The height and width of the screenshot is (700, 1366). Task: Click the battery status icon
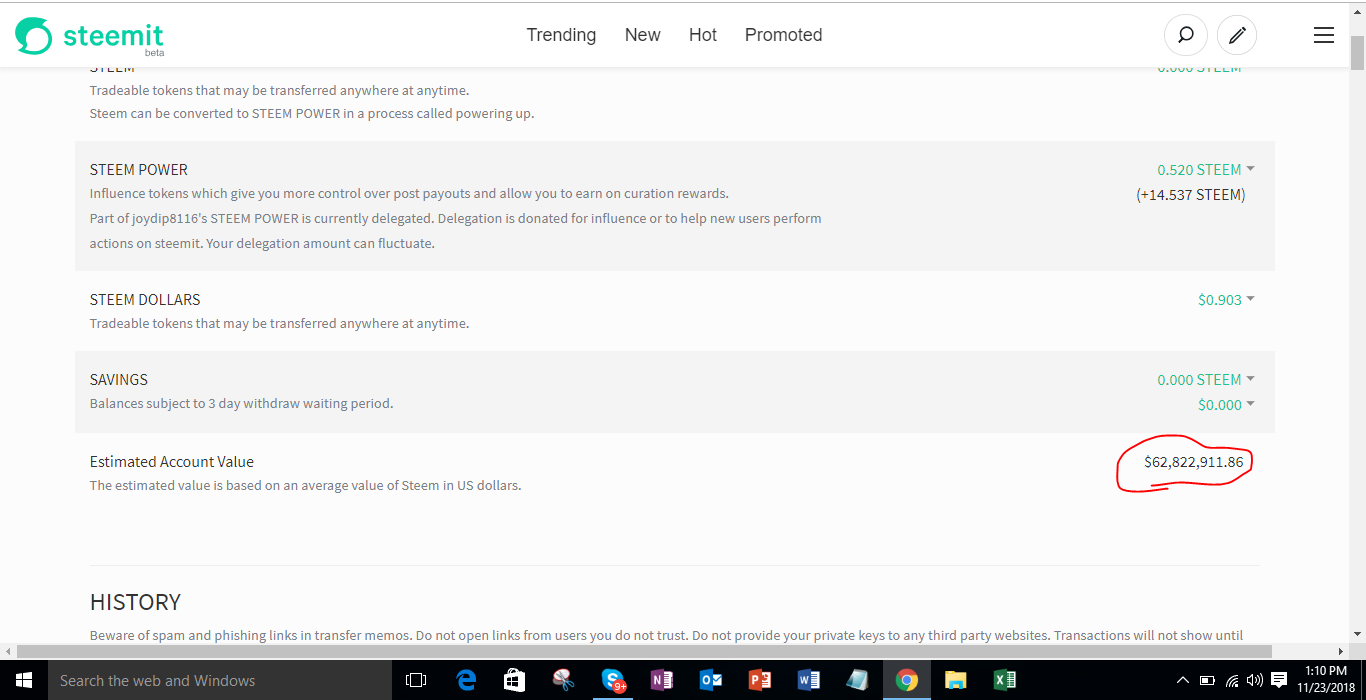[1207, 681]
